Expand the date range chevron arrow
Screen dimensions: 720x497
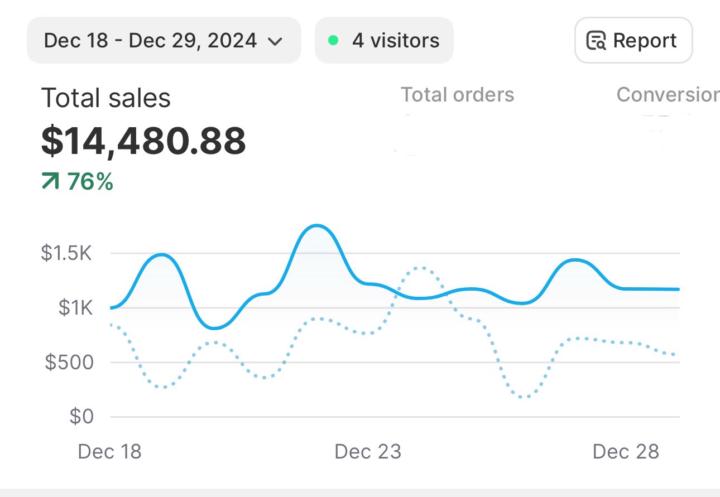(x=276, y=42)
